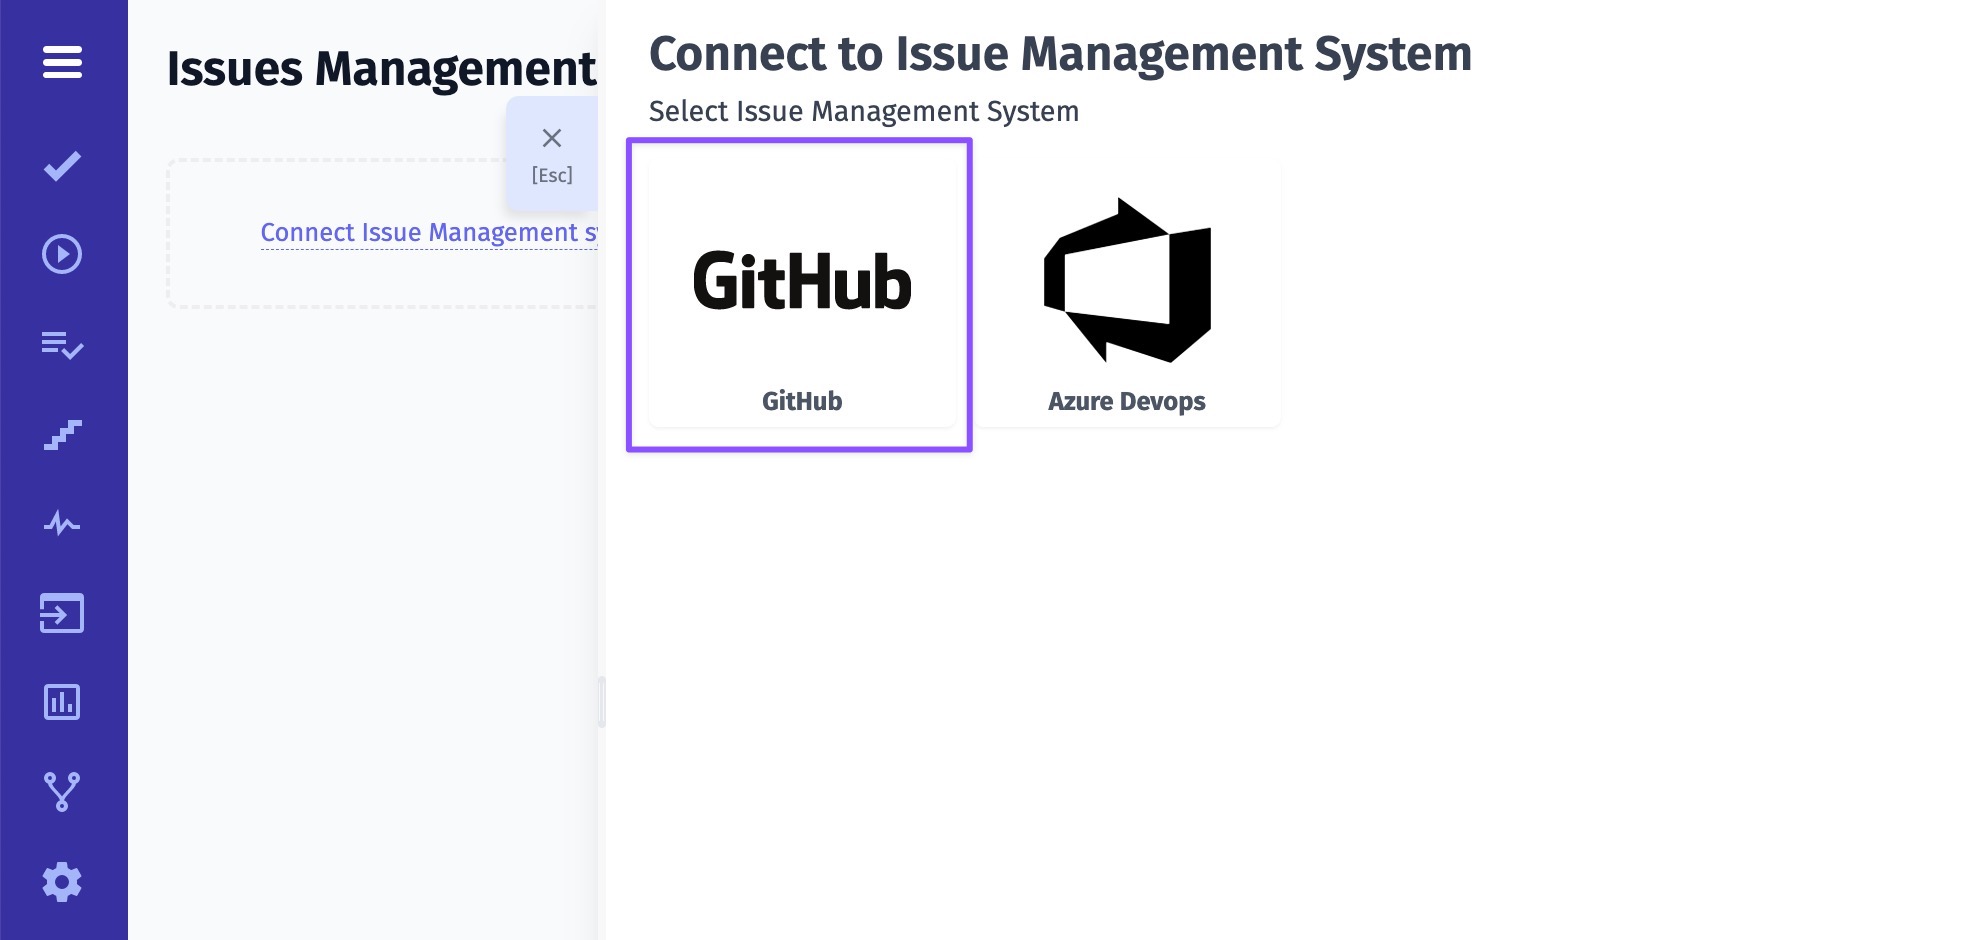This screenshot has width=1970, height=940.
Task: Open the Branches fork icon
Action: pos(62,792)
